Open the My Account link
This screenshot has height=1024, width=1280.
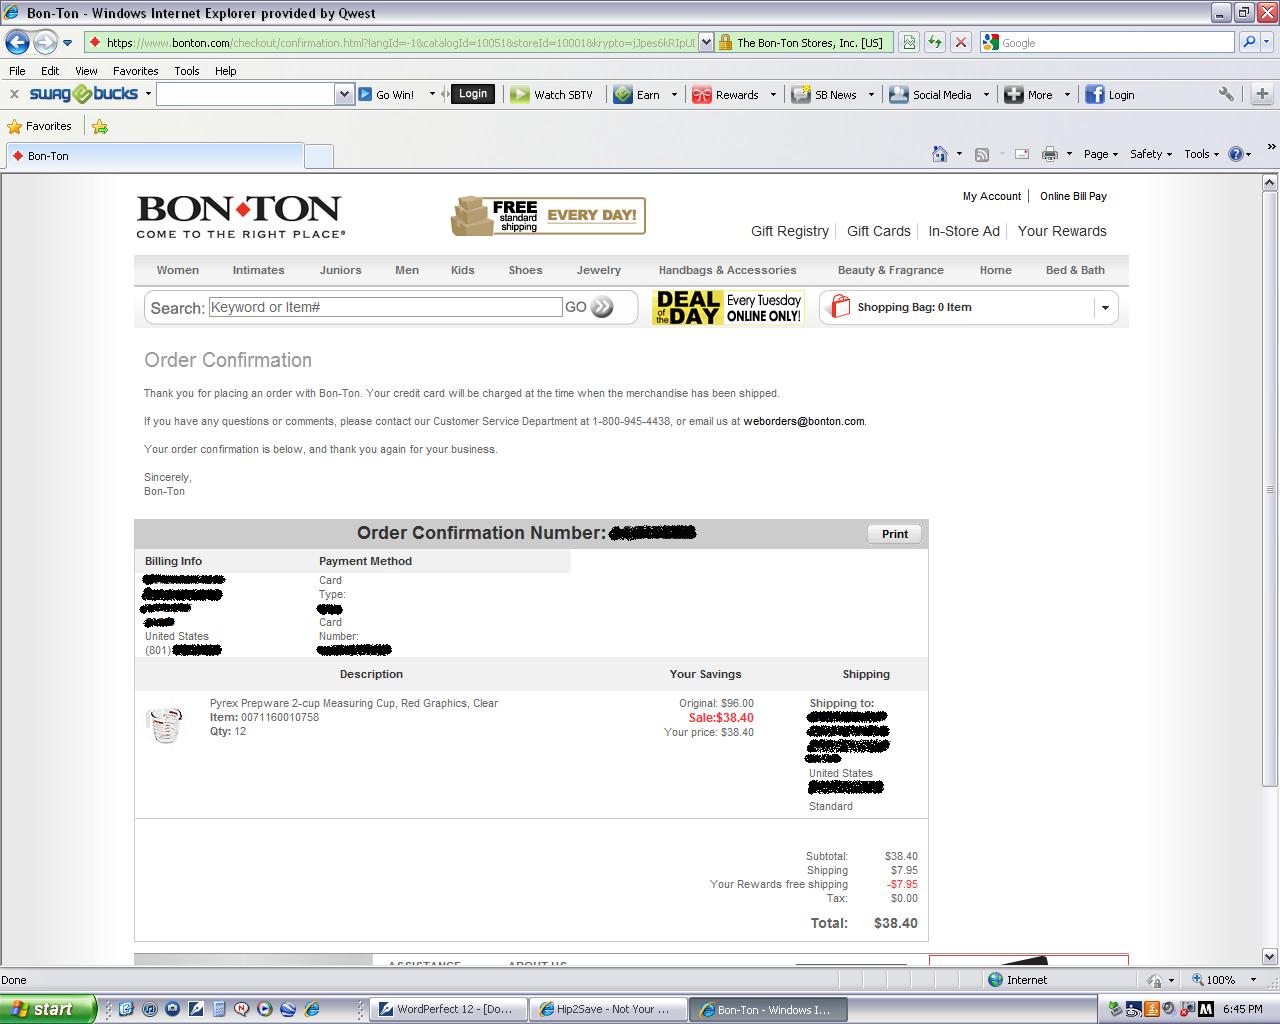pyautogui.click(x=992, y=196)
